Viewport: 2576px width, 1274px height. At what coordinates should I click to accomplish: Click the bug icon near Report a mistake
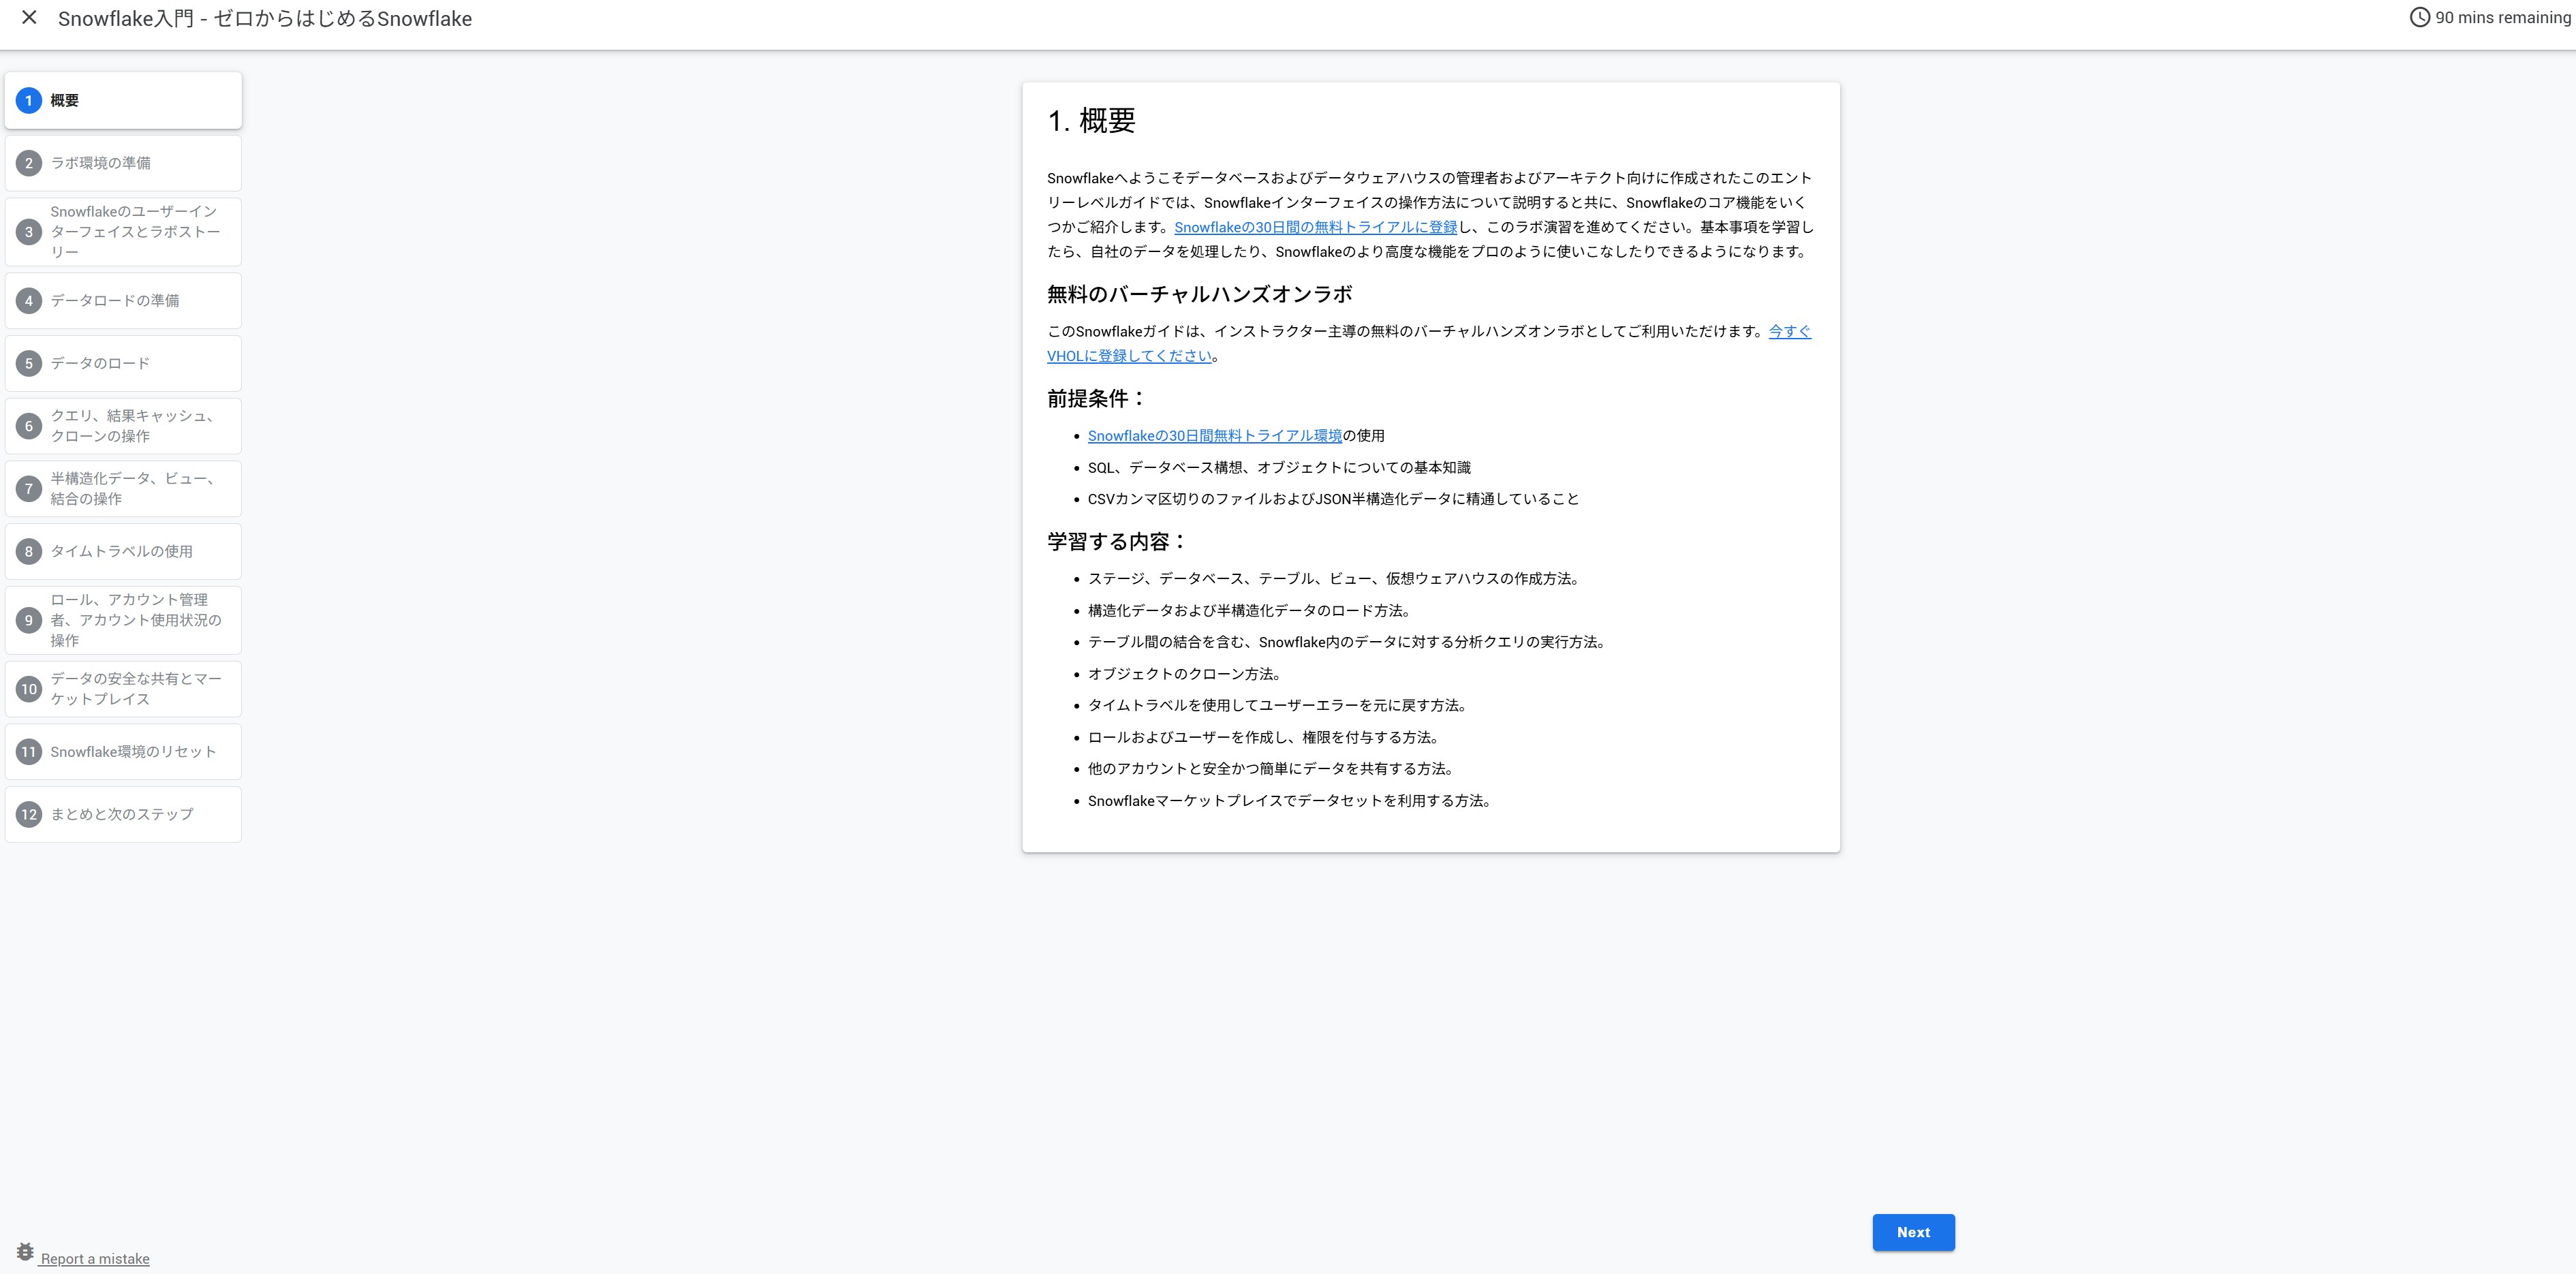[25, 1252]
